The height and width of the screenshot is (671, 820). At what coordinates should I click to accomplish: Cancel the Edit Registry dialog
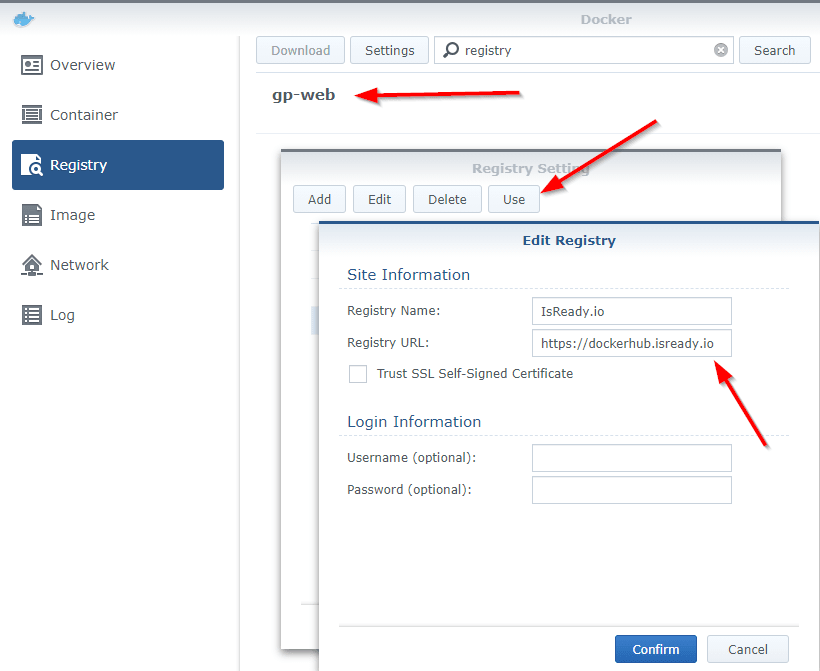point(748,649)
